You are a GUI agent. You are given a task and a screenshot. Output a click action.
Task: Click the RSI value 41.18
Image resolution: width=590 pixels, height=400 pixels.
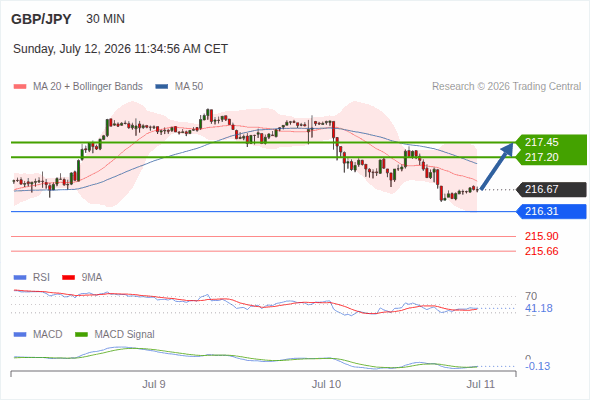click(539, 309)
